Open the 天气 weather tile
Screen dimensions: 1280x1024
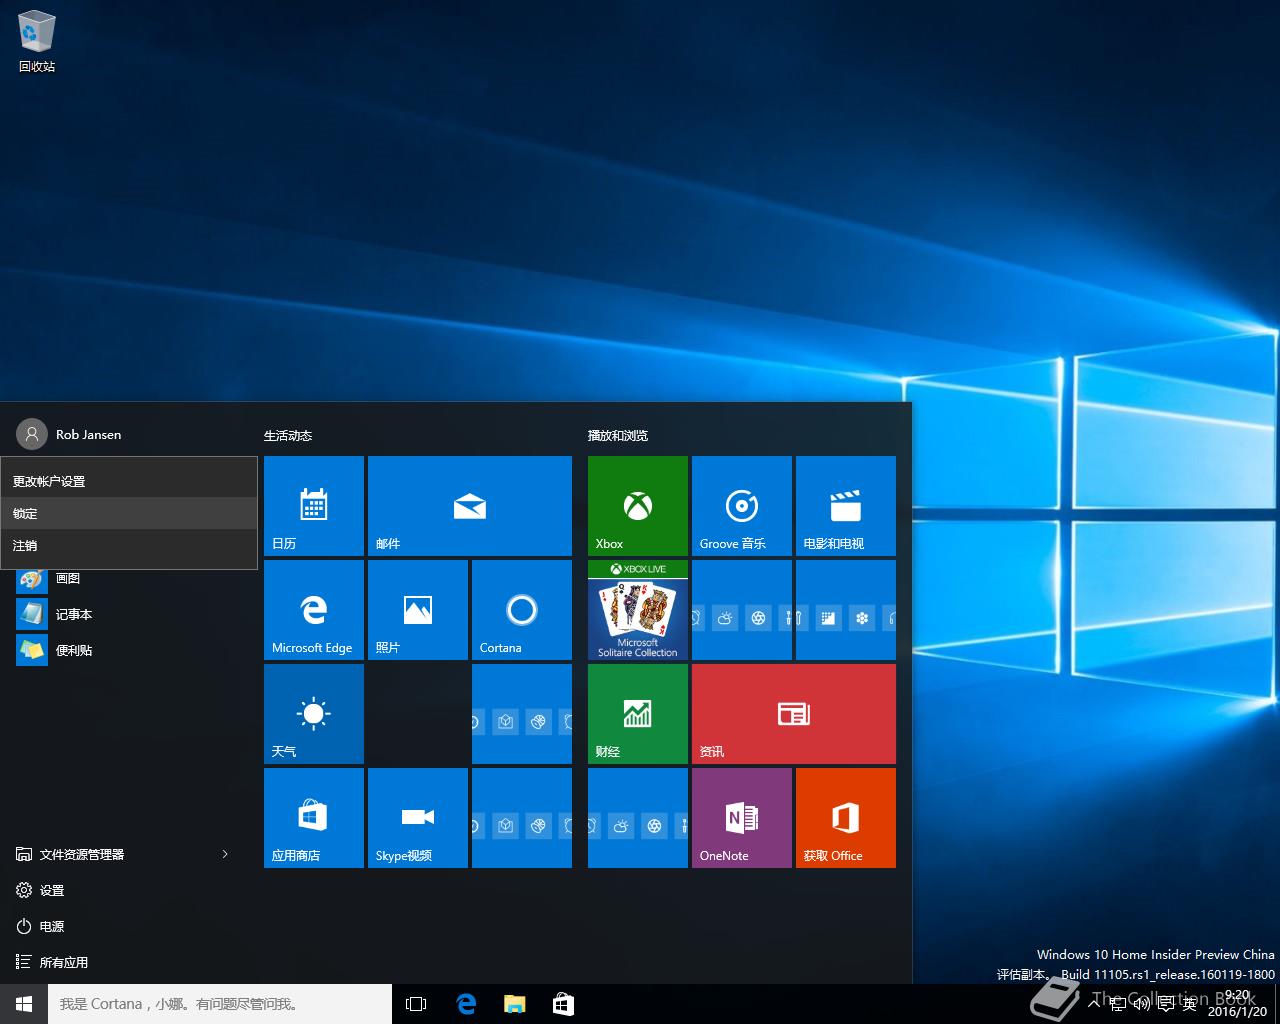(x=314, y=714)
